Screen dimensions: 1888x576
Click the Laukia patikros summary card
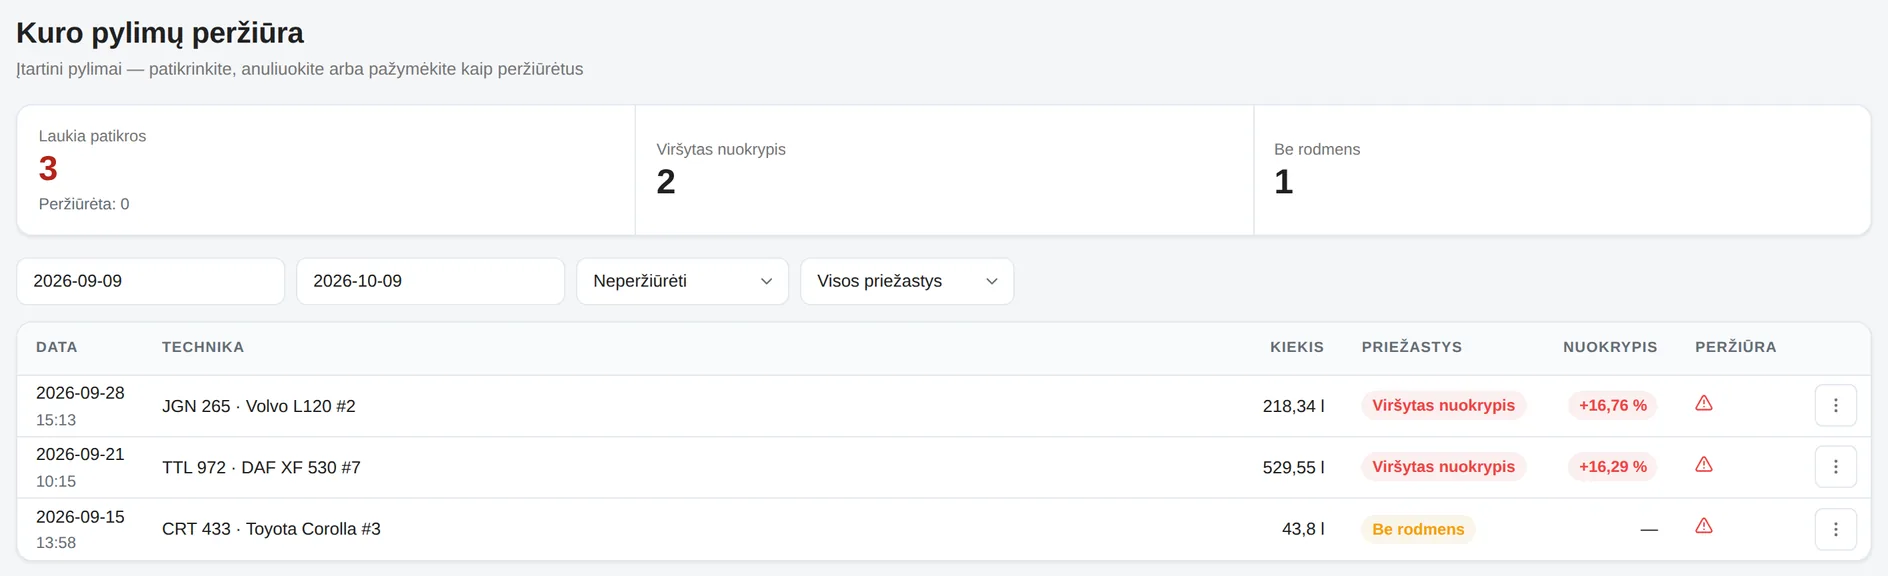click(x=326, y=170)
